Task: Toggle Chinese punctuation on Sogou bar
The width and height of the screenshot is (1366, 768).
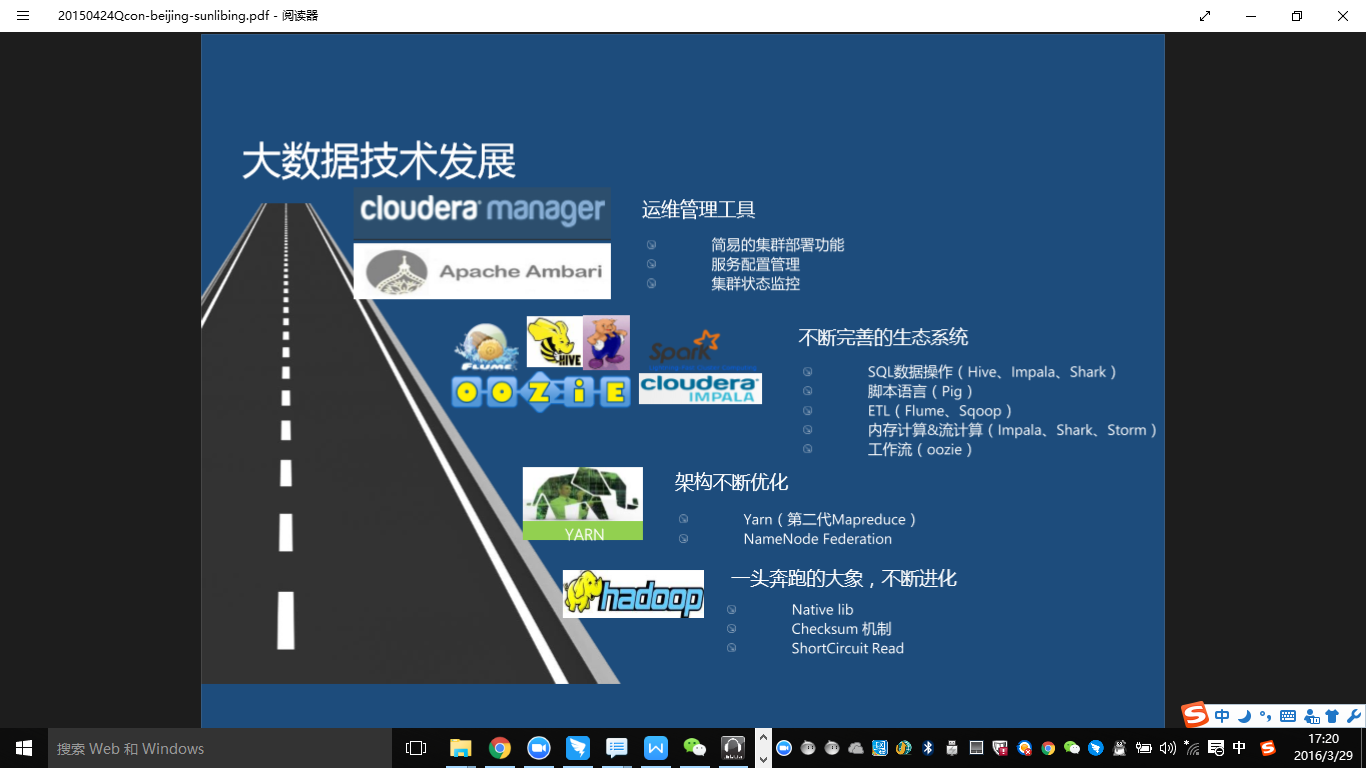Action: [1265, 716]
